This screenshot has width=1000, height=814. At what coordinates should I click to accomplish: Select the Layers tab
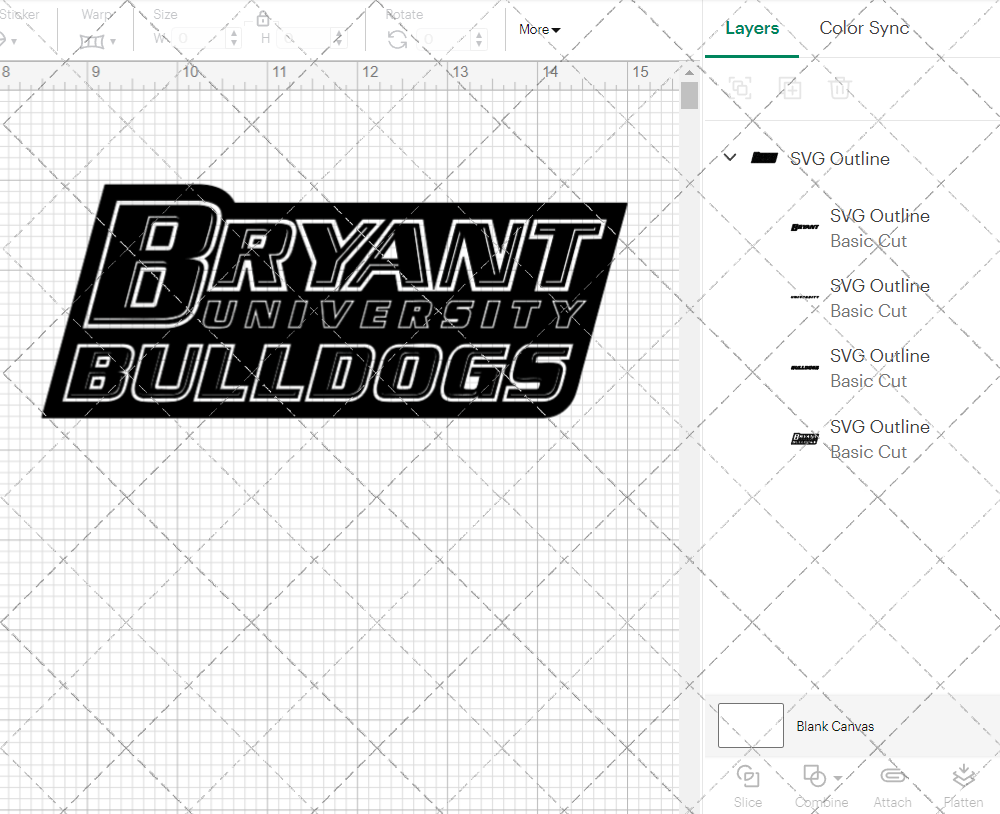(x=752, y=28)
